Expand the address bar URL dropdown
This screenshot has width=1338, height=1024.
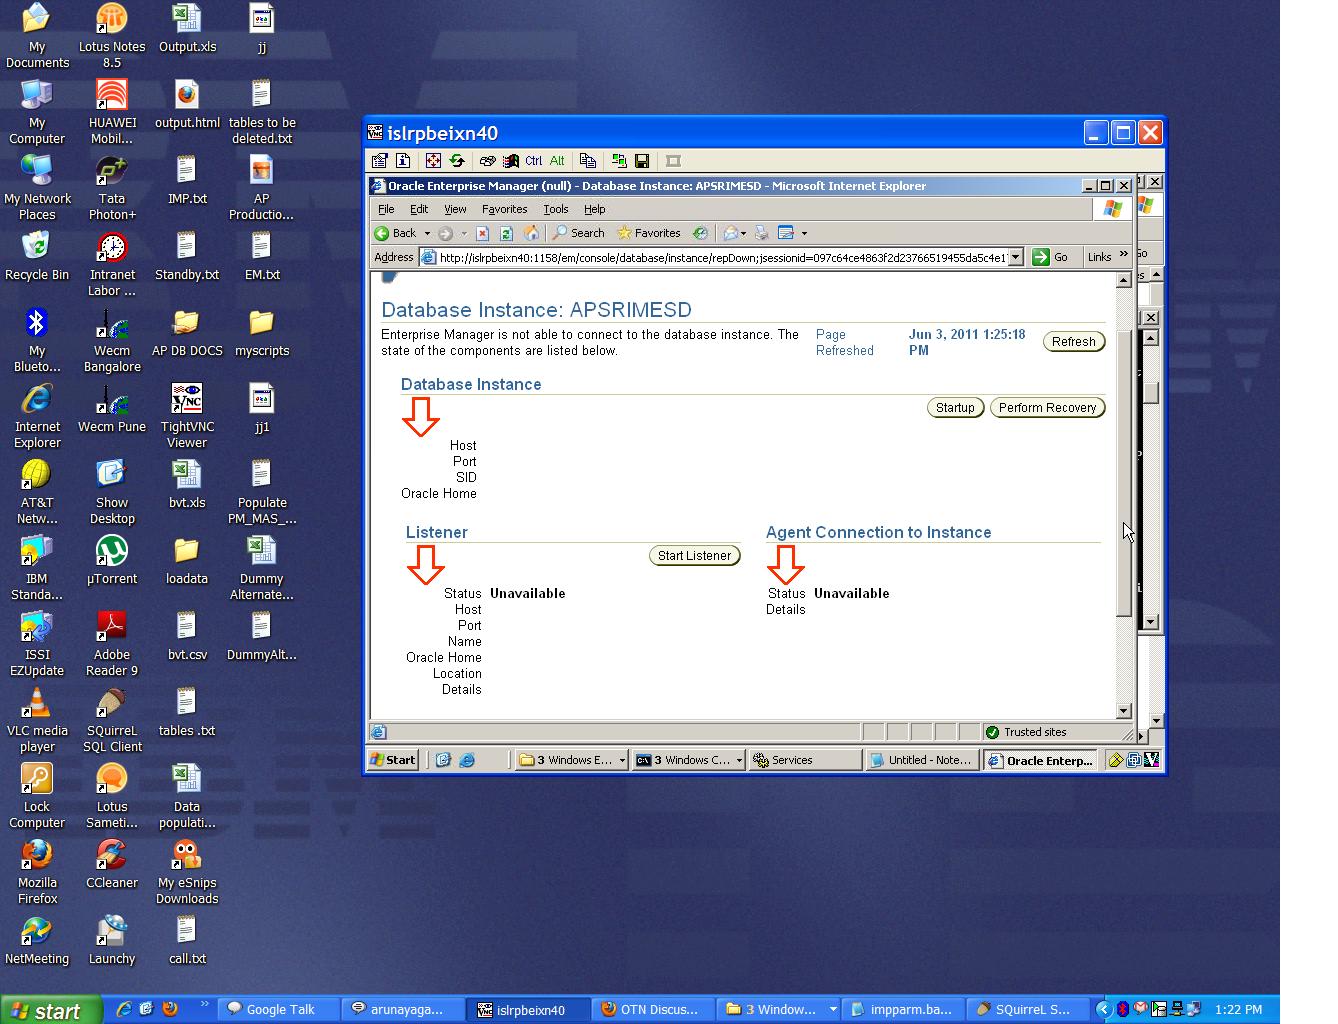pyautogui.click(x=1016, y=258)
